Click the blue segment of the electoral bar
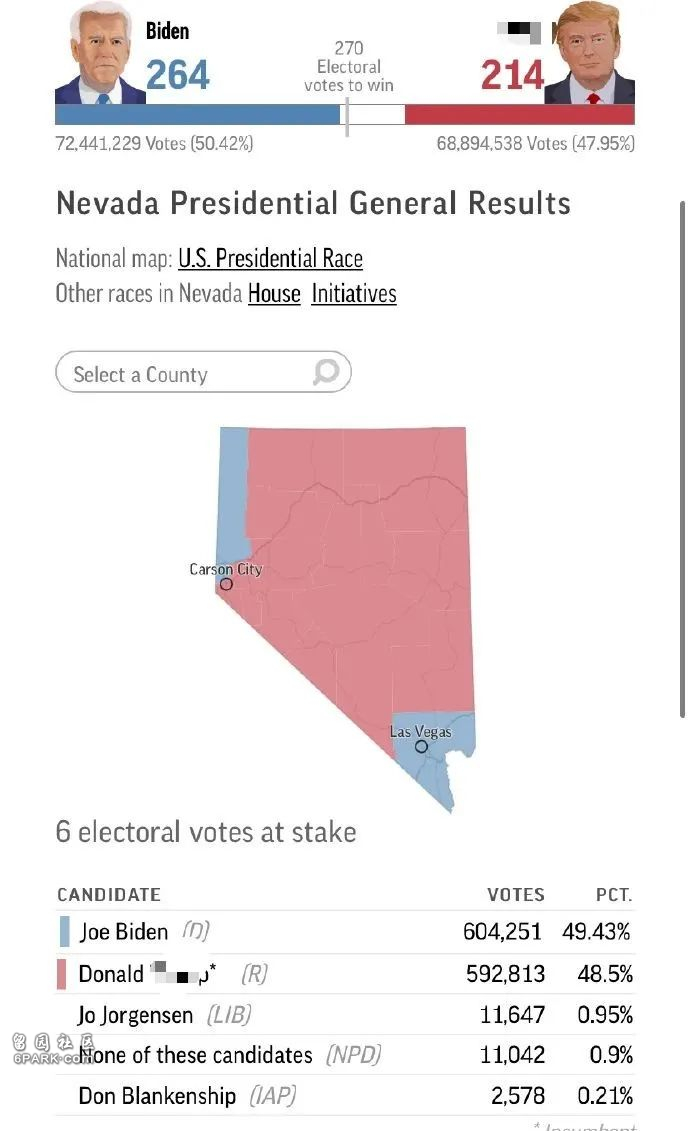Screen dimensions: 690x1131 198,115
